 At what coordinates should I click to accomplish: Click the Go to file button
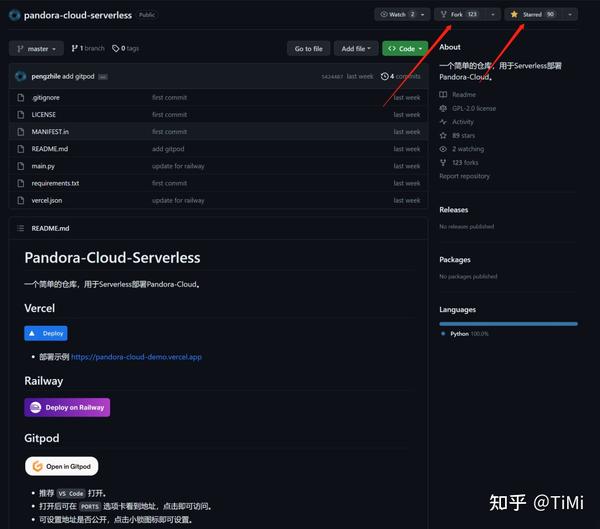(x=308, y=49)
